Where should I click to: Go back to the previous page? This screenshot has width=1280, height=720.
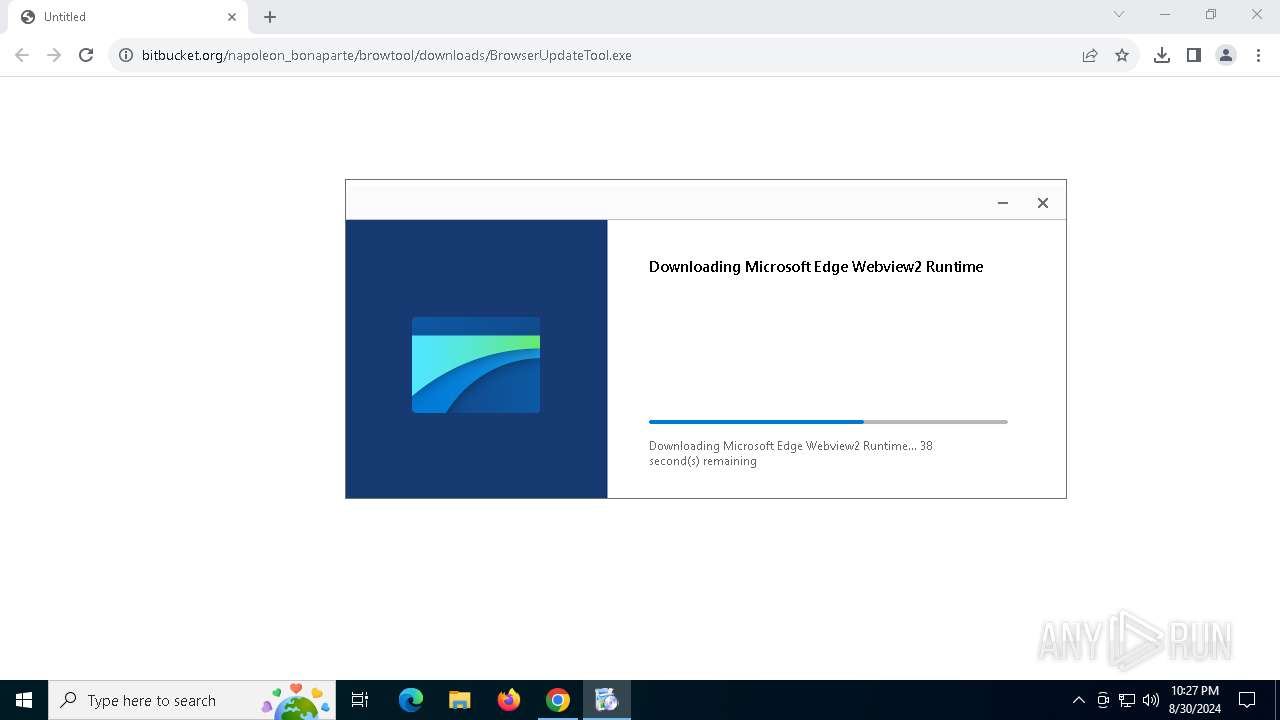click(22, 55)
